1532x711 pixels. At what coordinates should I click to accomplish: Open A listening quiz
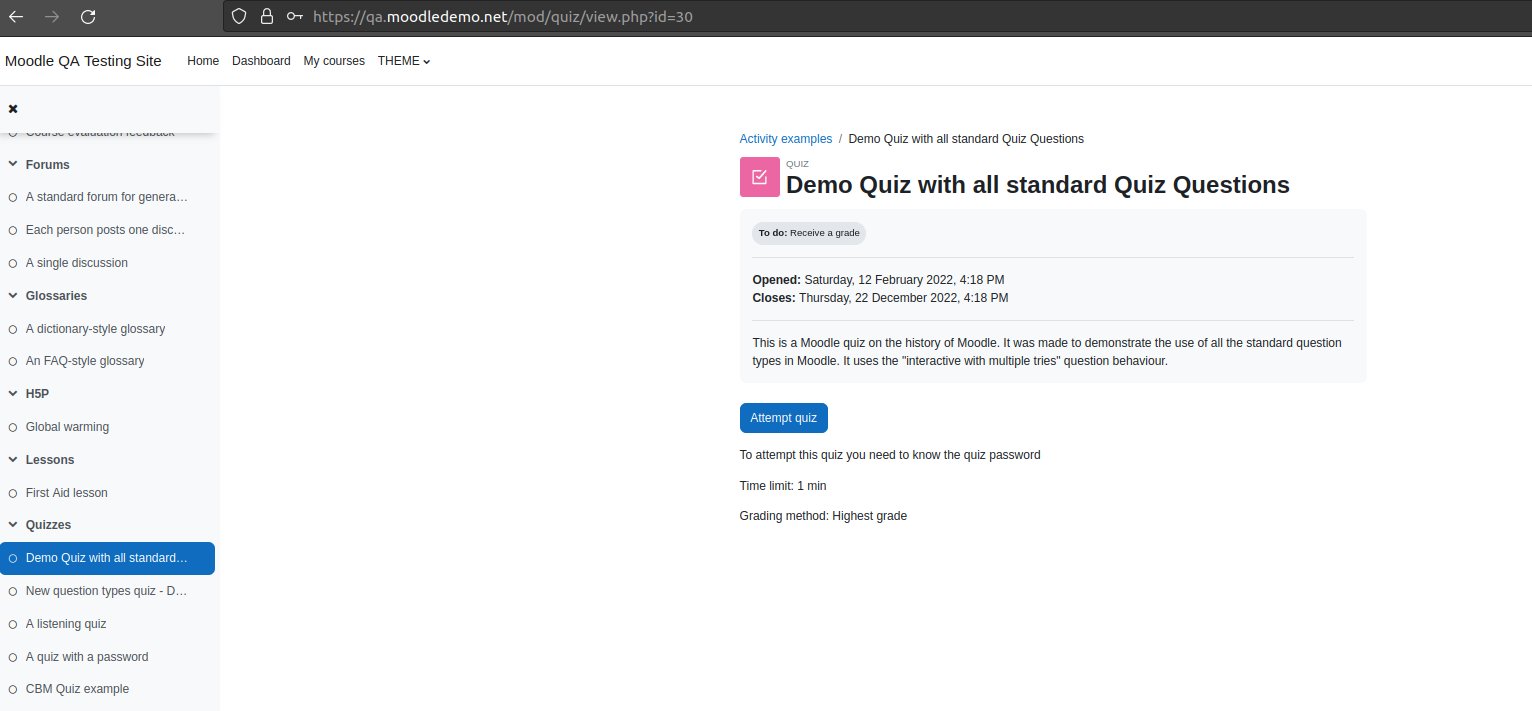(66, 624)
